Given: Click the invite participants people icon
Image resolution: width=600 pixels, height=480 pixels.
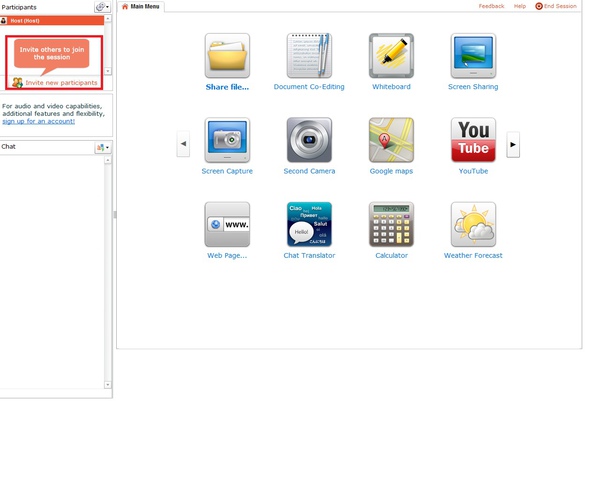Looking at the screenshot, I should (x=17, y=82).
